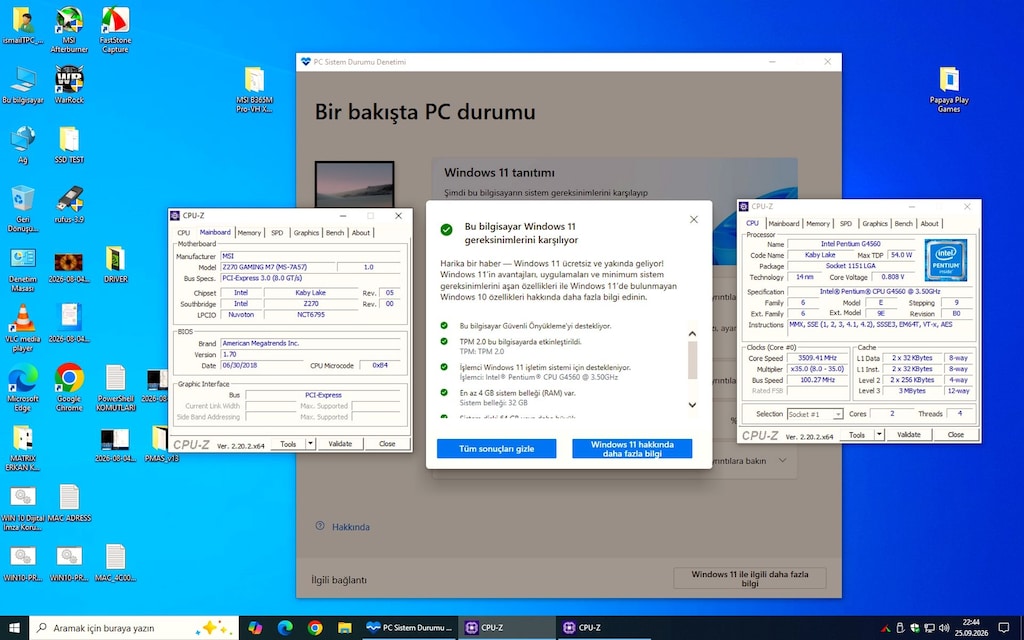Click Validate in Mainboard CPU-Z window

pos(340,443)
